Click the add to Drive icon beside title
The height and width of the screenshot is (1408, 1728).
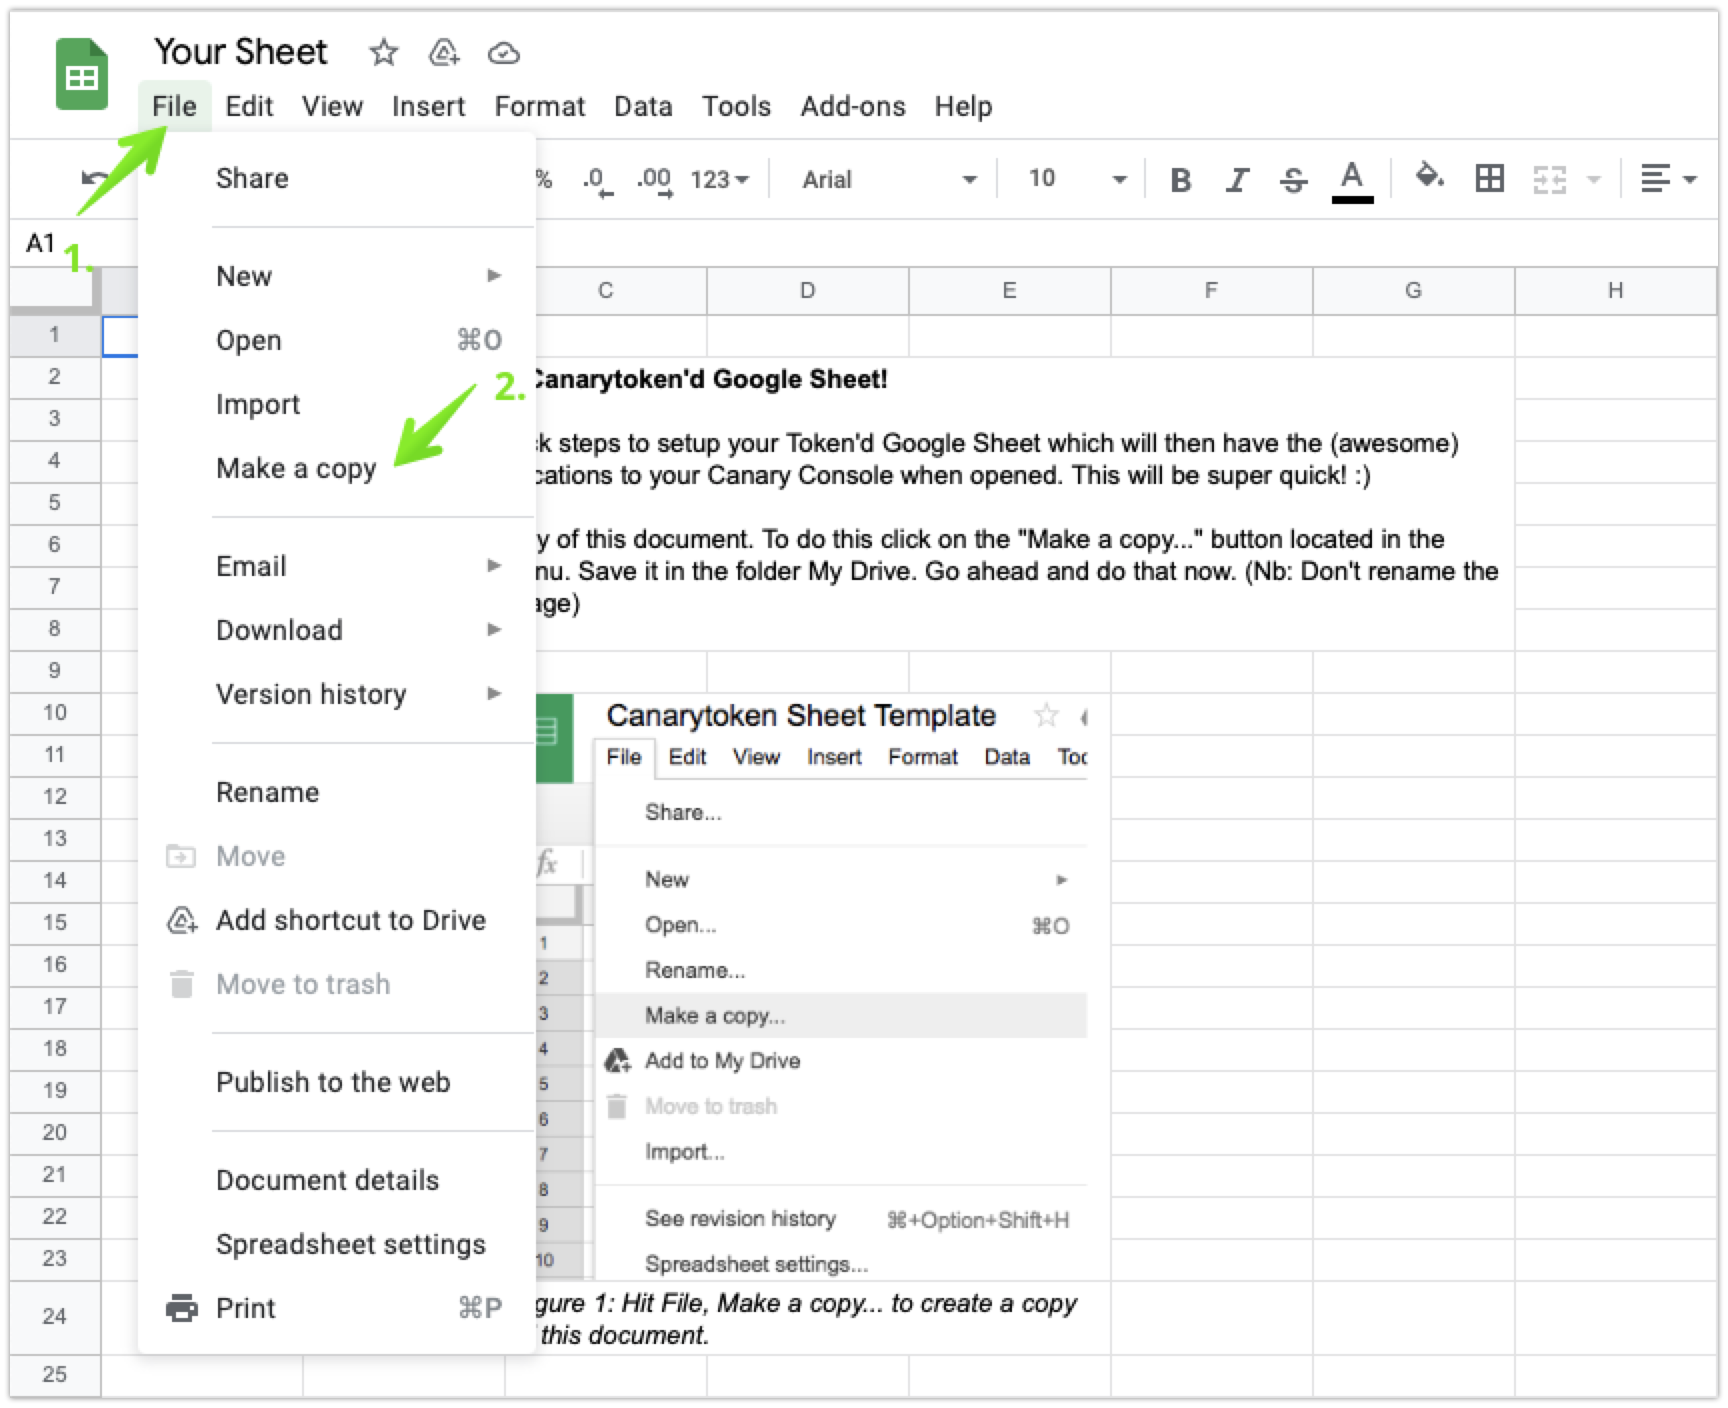tap(444, 52)
